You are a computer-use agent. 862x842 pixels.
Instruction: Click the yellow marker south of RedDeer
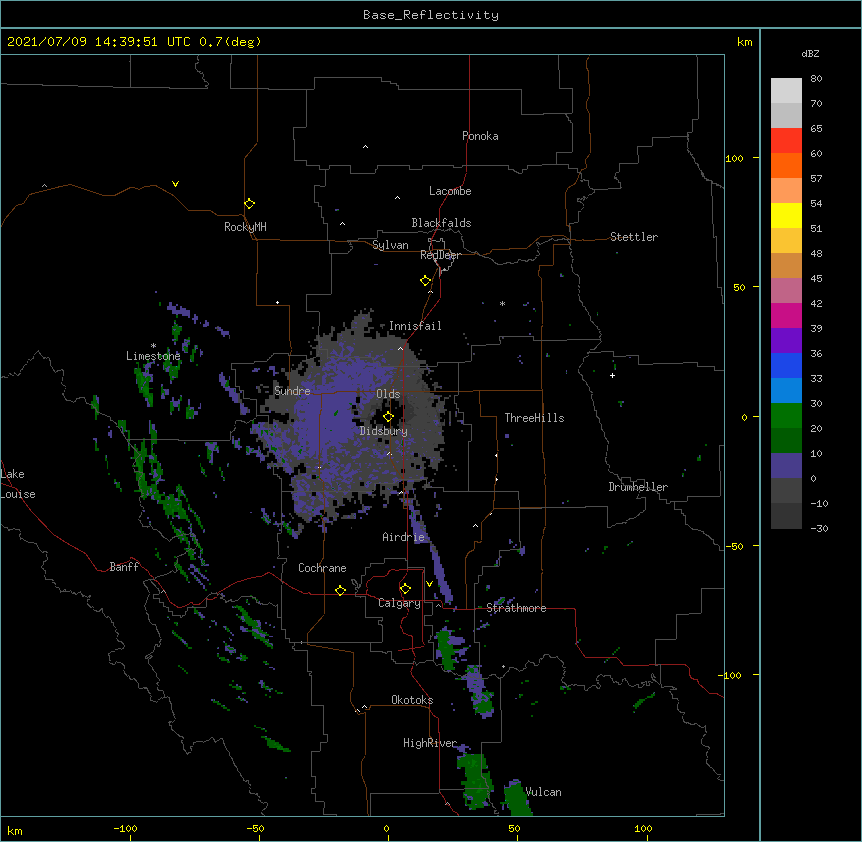tap(425, 281)
